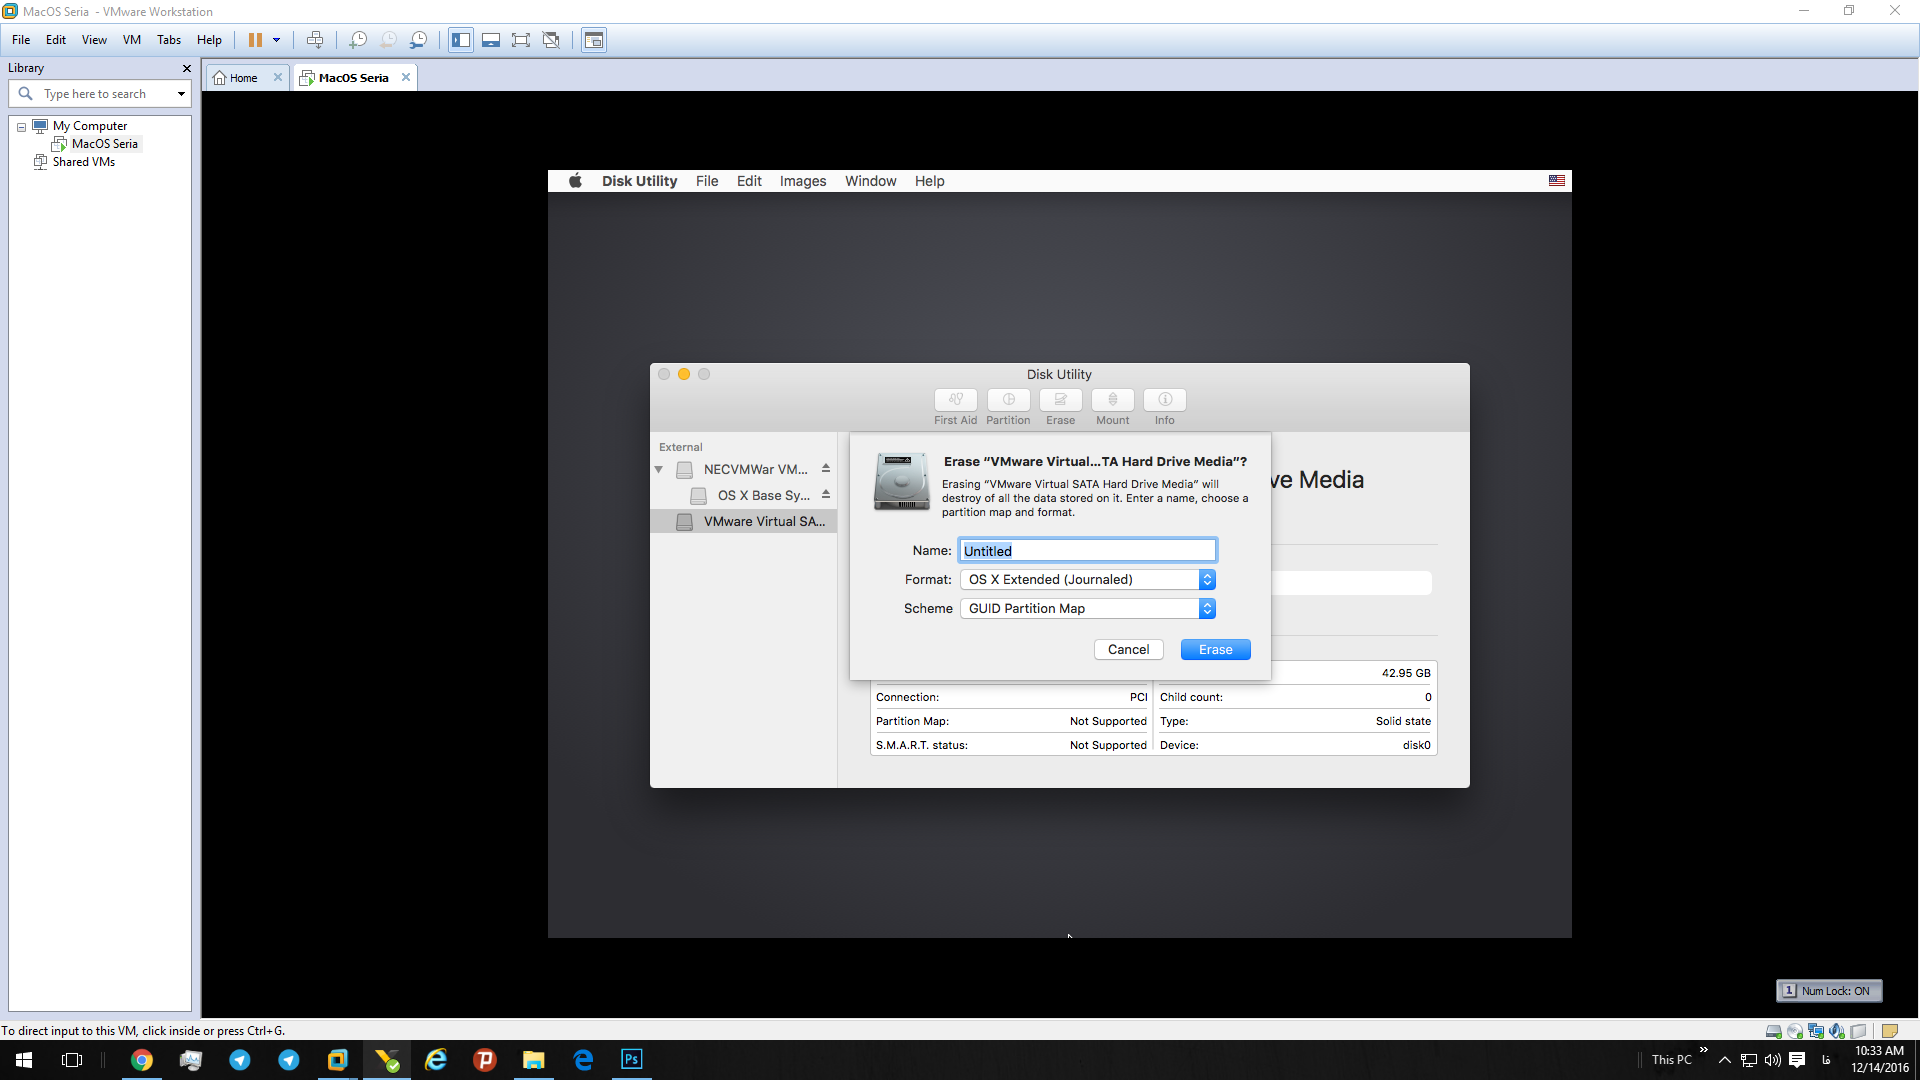Open the Images menu in Disk Utility

[803, 181]
